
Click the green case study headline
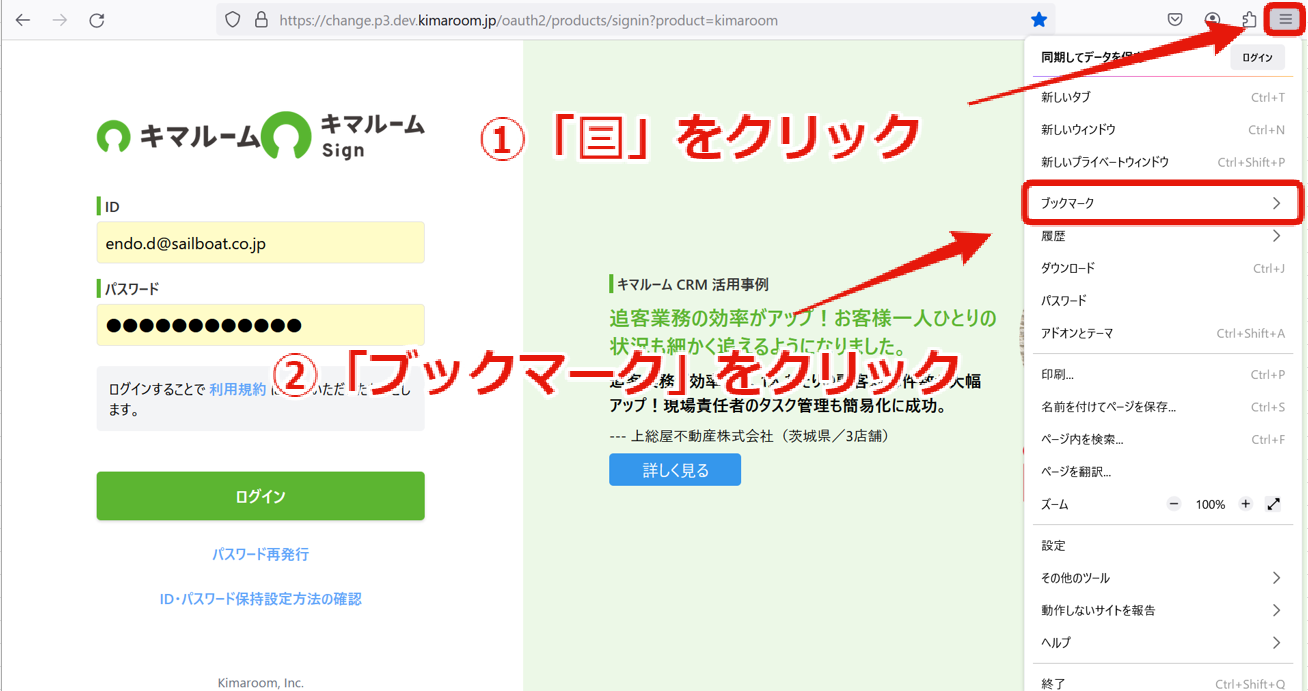[803, 334]
